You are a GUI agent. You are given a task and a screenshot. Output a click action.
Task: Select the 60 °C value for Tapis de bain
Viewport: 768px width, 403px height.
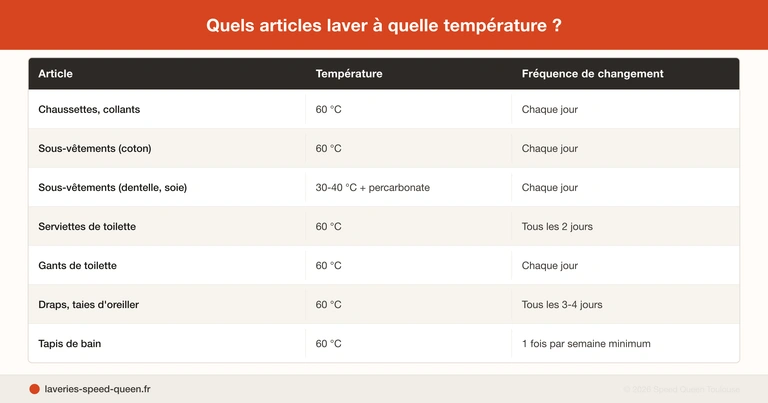click(329, 344)
